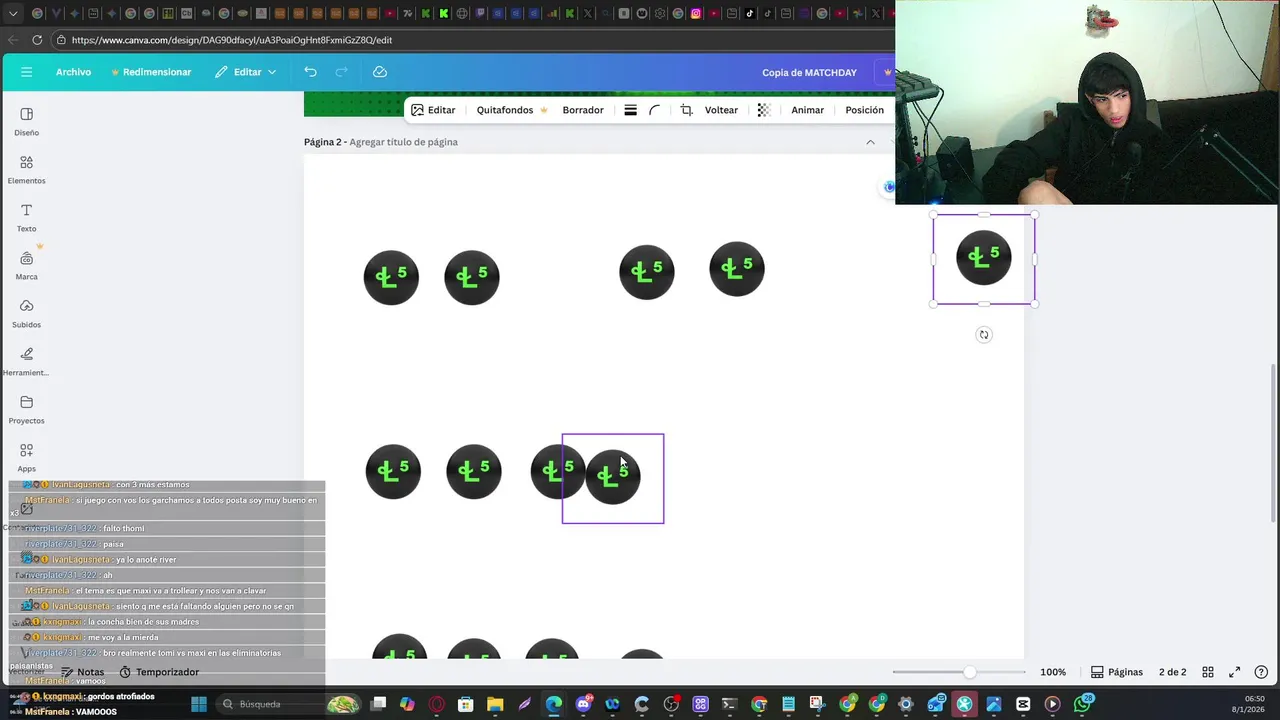
Task: Open the Texto sidebar panel
Action: click(x=26, y=217)
